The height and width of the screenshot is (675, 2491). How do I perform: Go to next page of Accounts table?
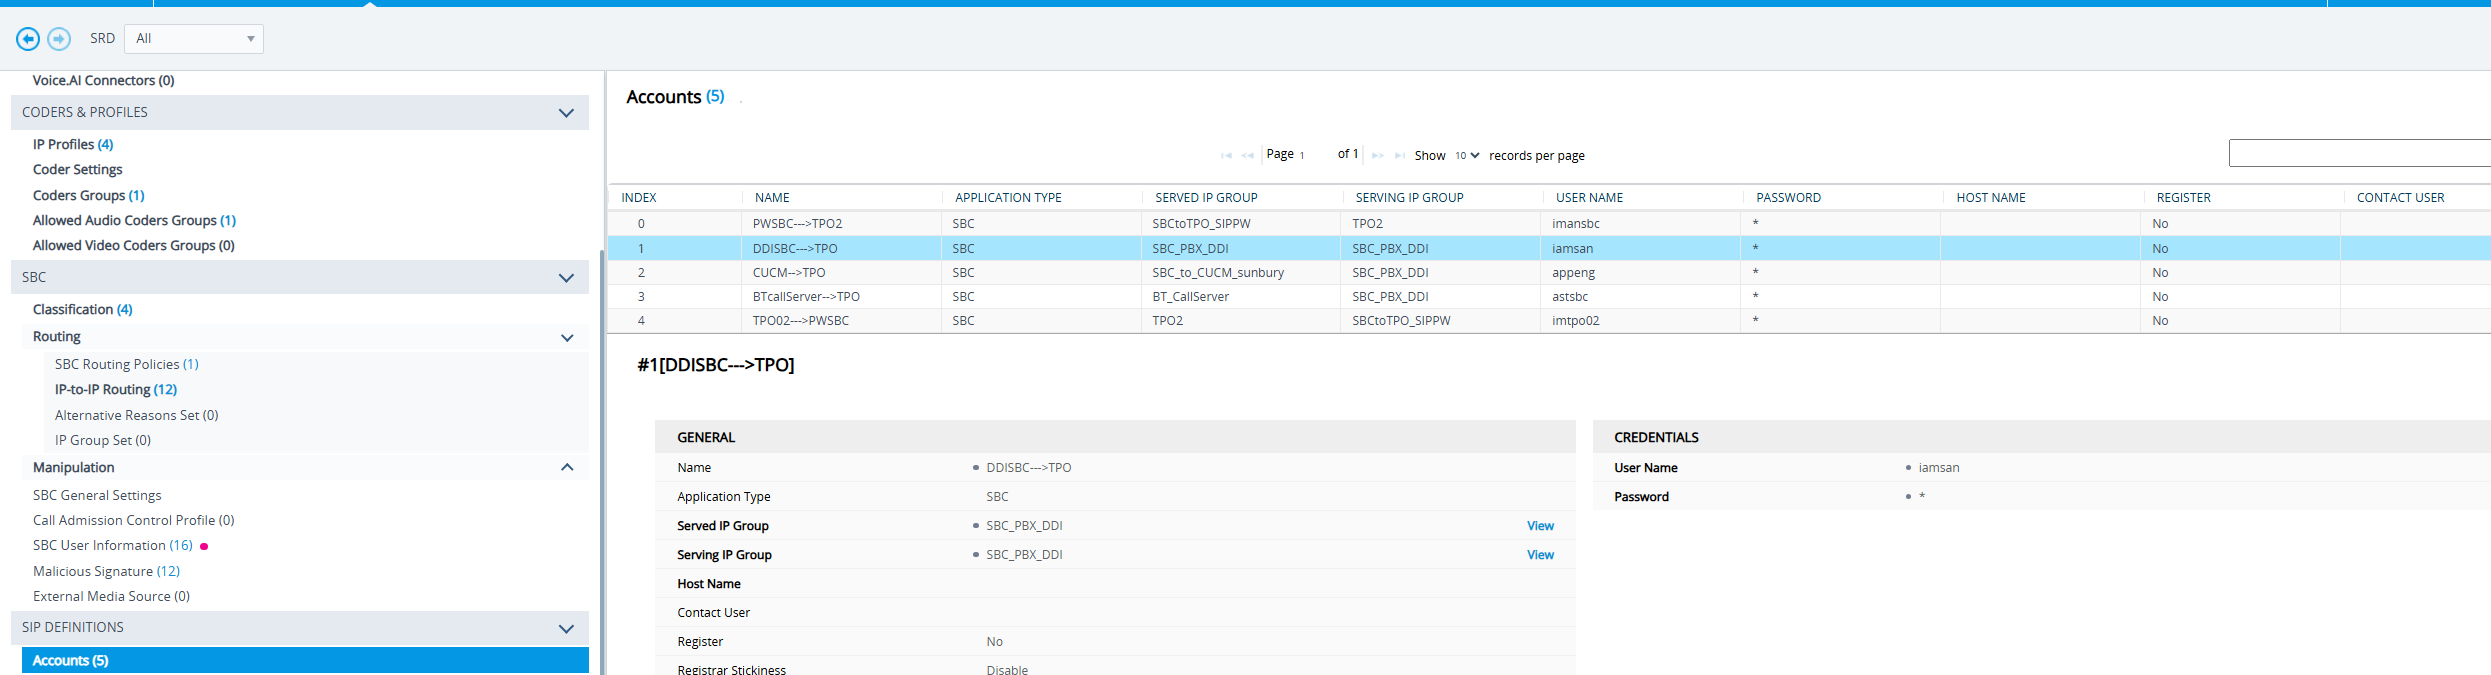pos(1378,156)
